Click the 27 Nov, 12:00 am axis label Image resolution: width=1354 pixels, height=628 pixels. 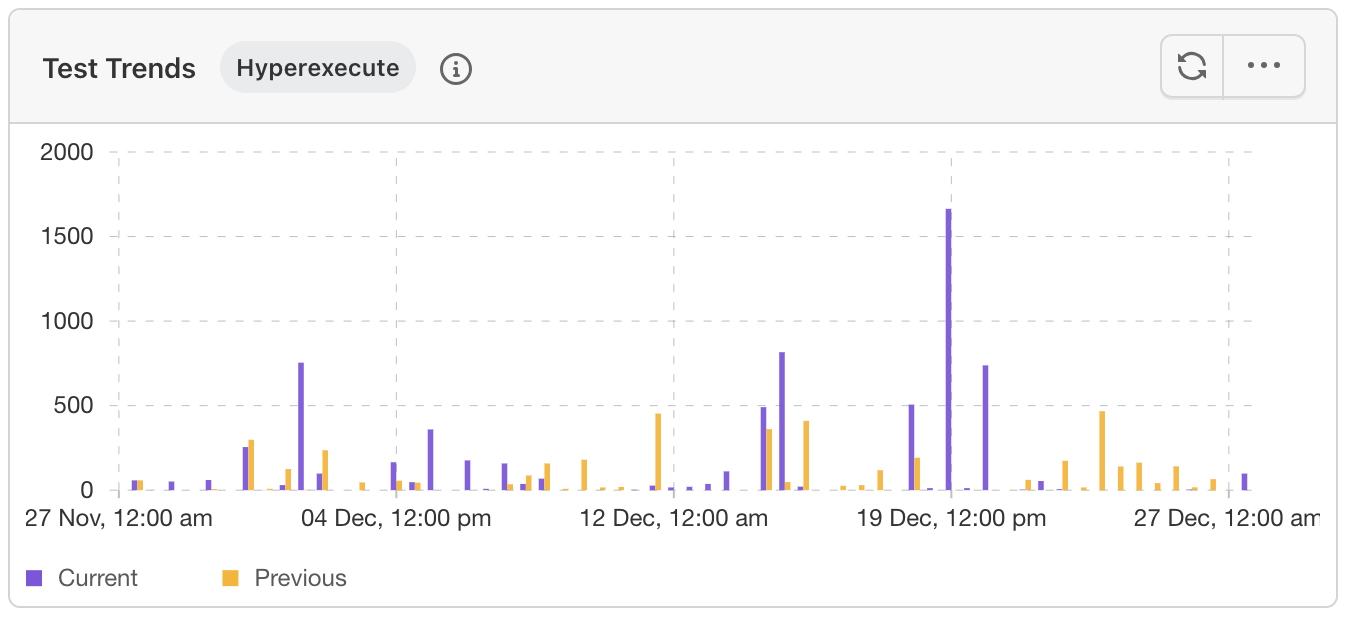(119, 518)
